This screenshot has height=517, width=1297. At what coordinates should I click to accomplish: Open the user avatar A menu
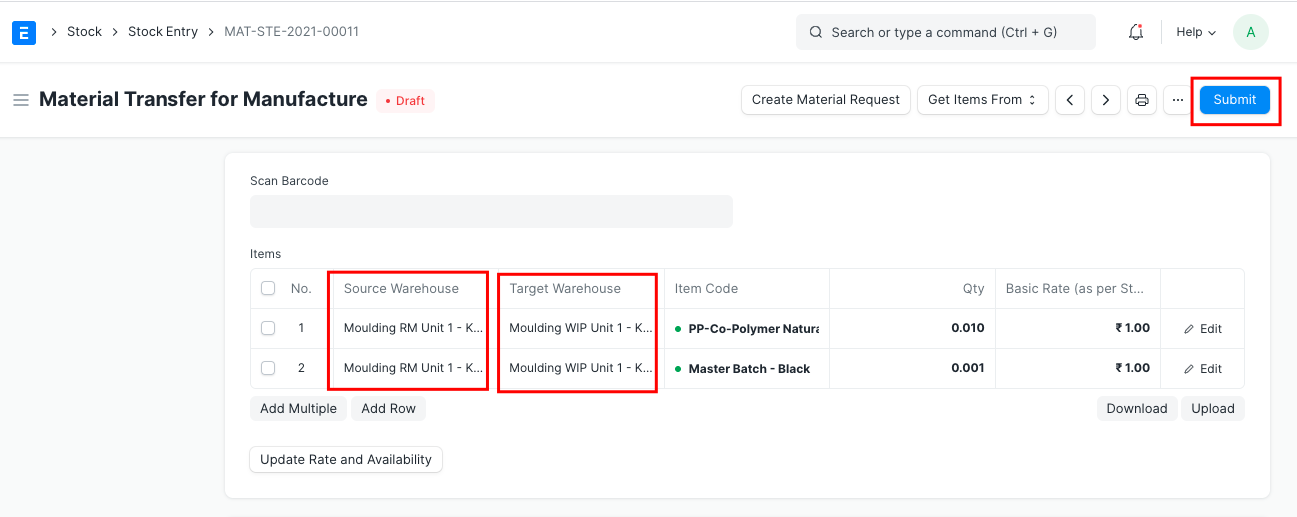1250,32
